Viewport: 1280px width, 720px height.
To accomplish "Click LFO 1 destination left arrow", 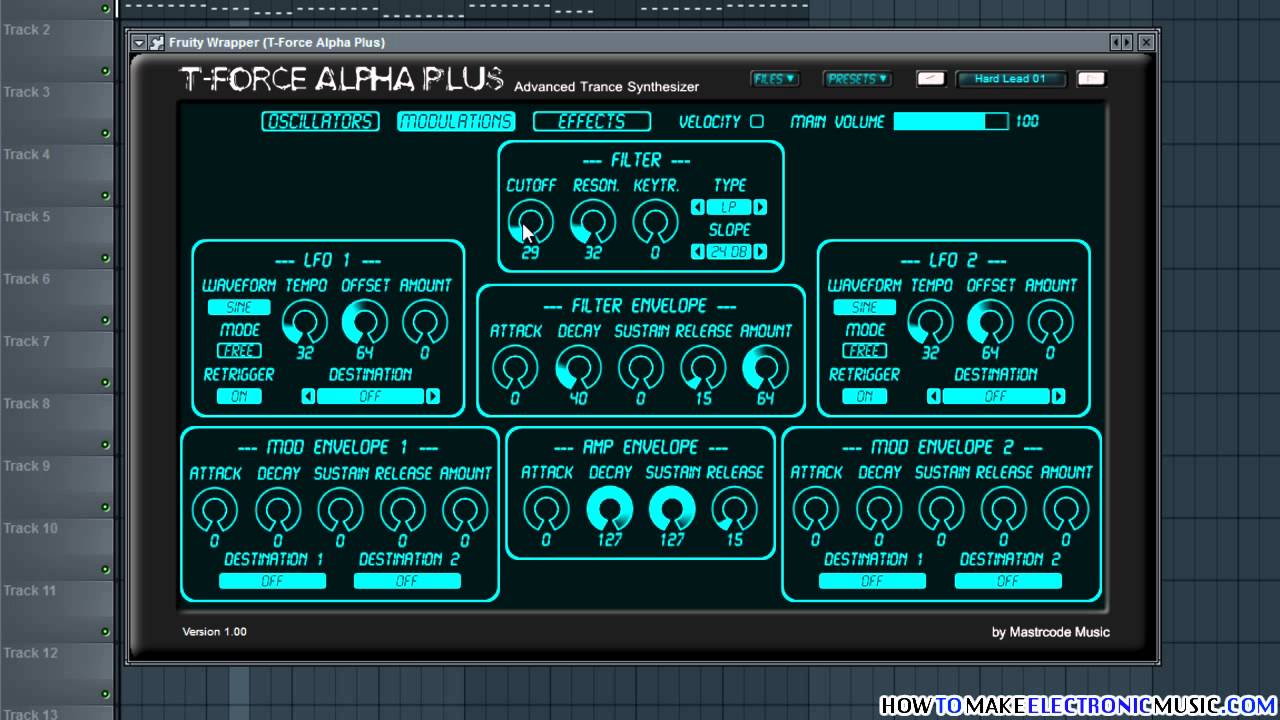I will (308, 396).
